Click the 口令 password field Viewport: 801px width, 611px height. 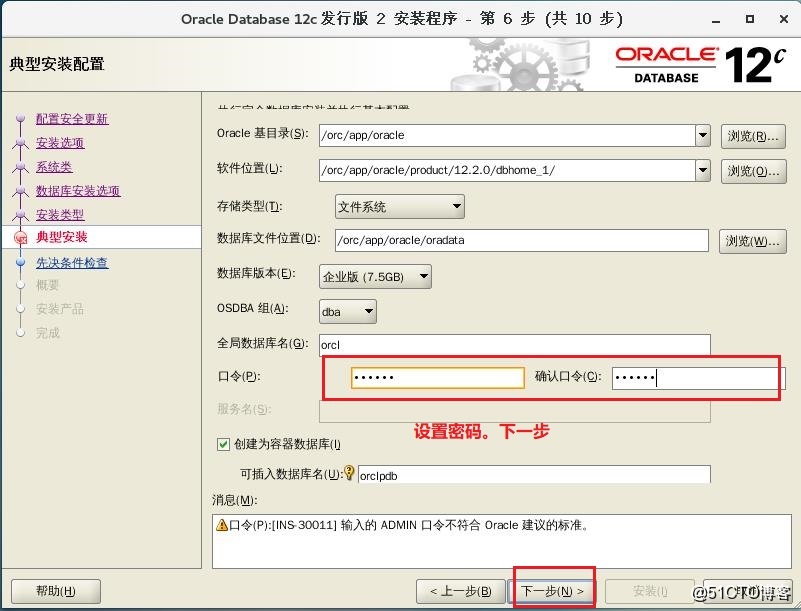[438, 378]
